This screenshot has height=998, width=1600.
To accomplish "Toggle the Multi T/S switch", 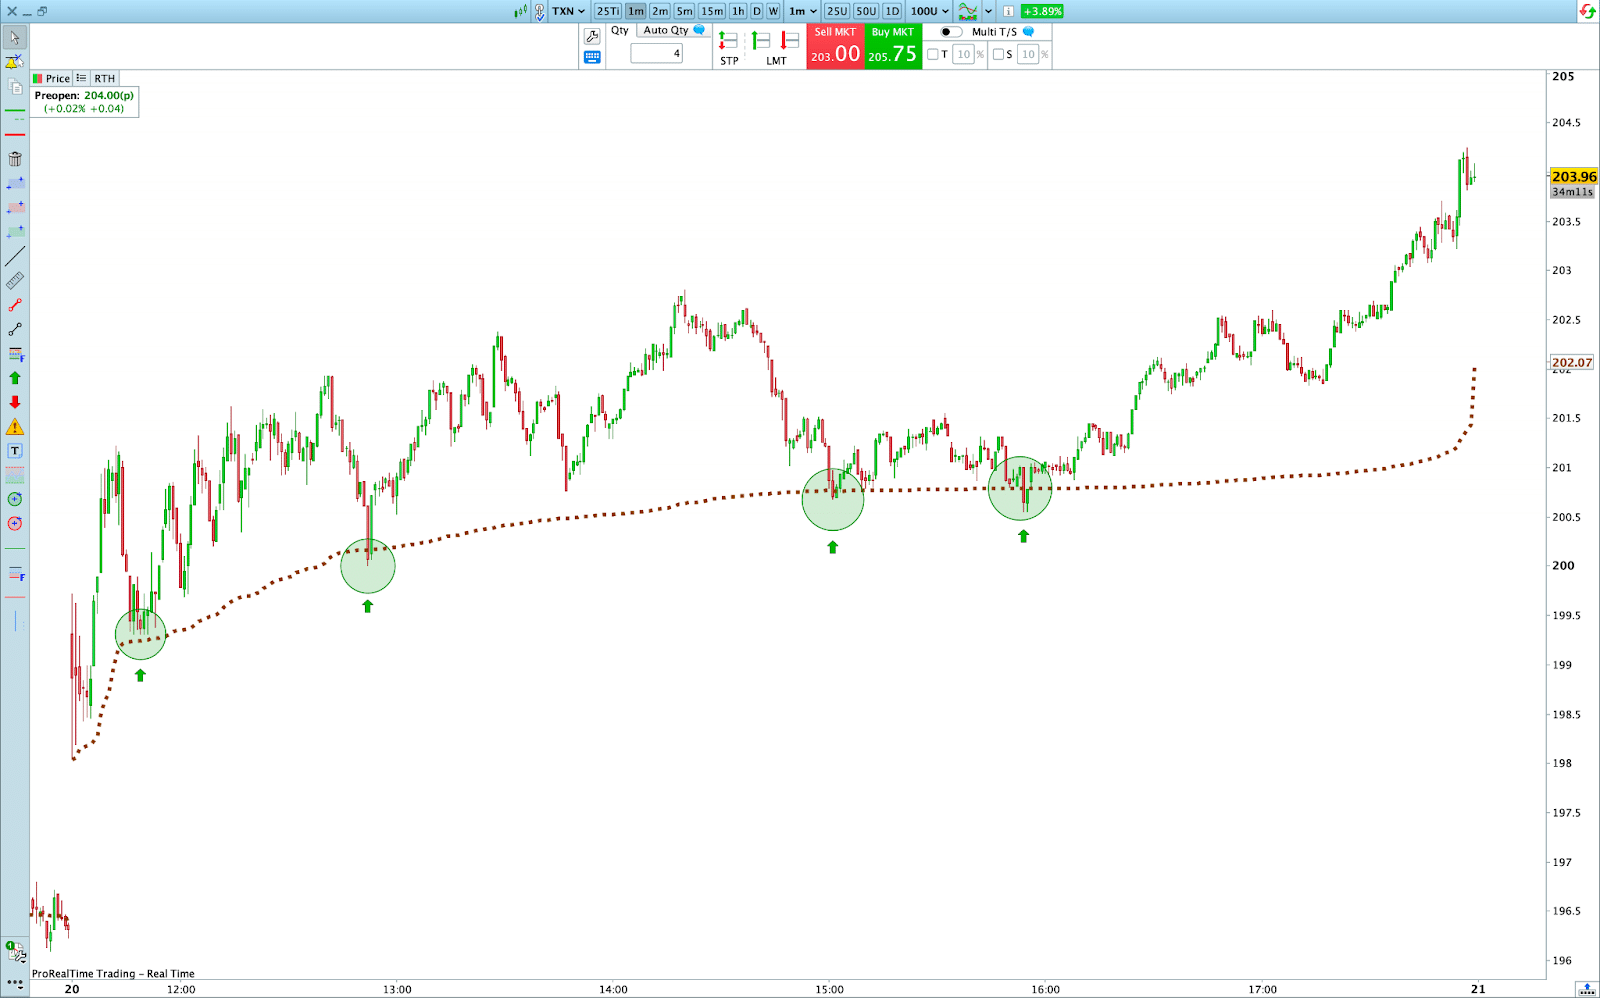I will 950,32.
